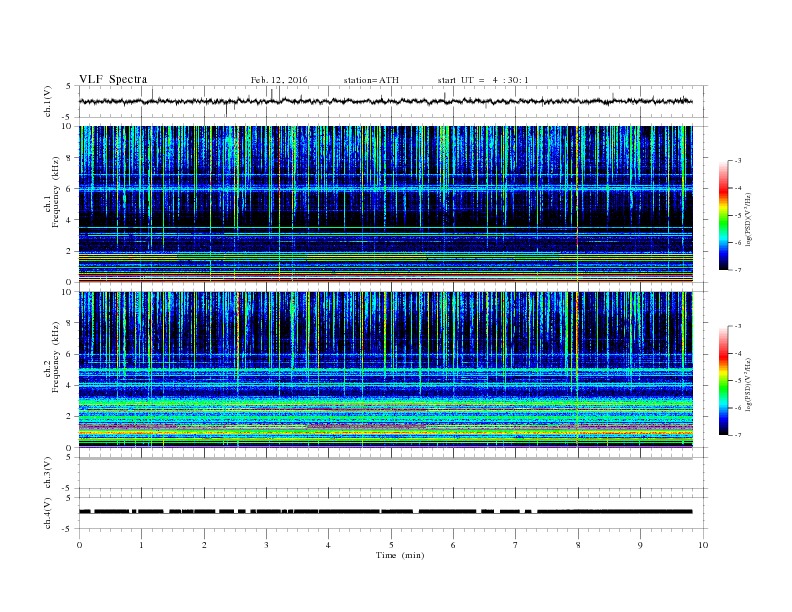The image size is (792, 612).
Task: Click the 'ch.1(V)' waveform axis label
Action: pyautogui.click(x=48, y=101)
